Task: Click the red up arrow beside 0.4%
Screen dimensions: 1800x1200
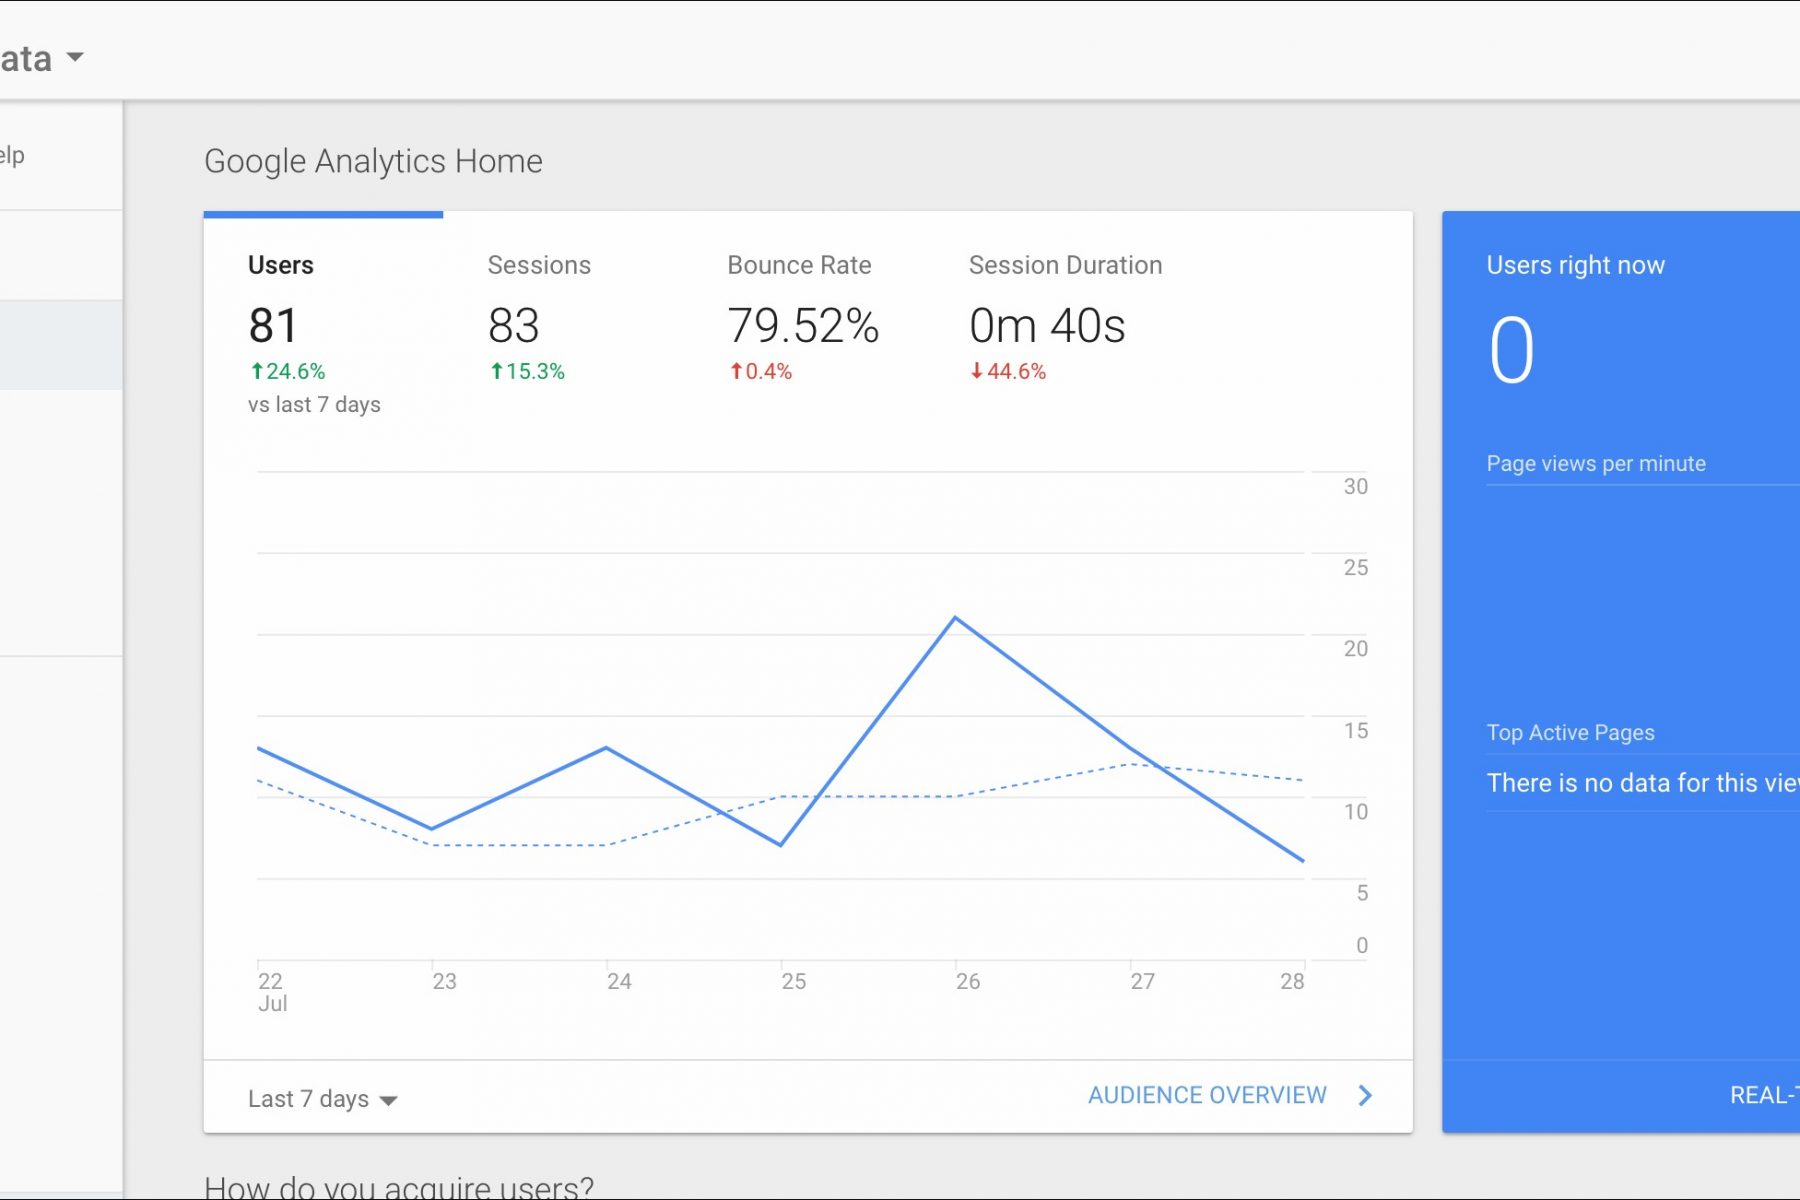Action: 737,371
